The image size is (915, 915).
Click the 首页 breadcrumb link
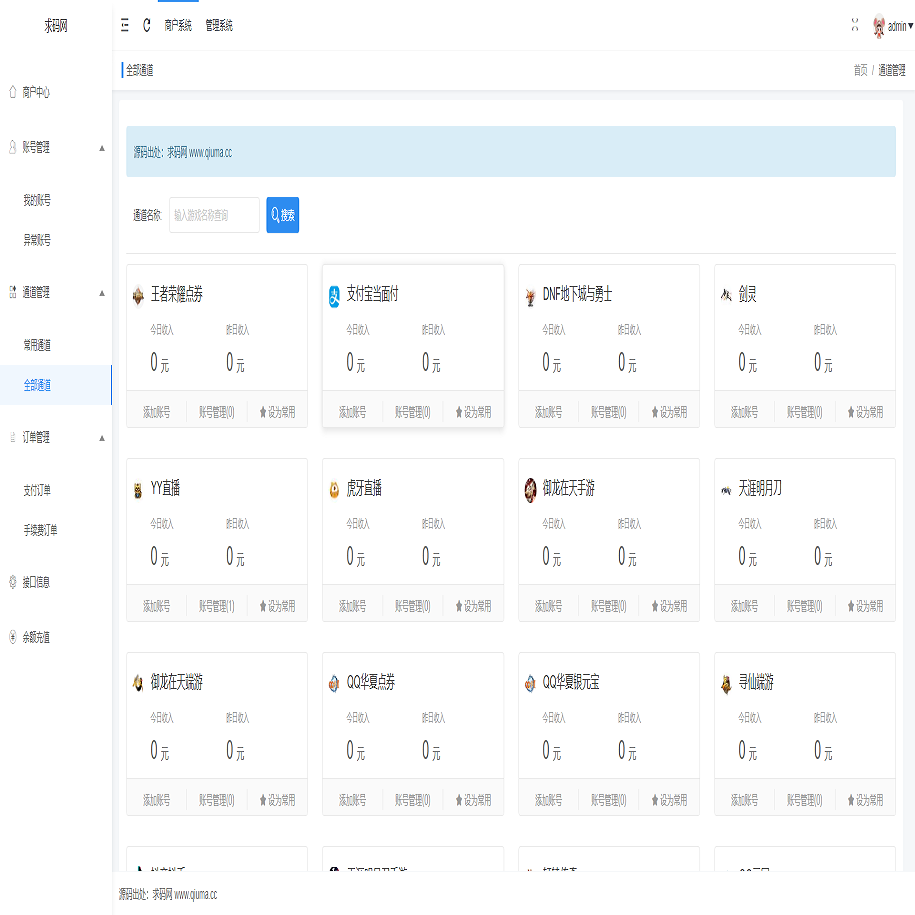pos(860,70)
